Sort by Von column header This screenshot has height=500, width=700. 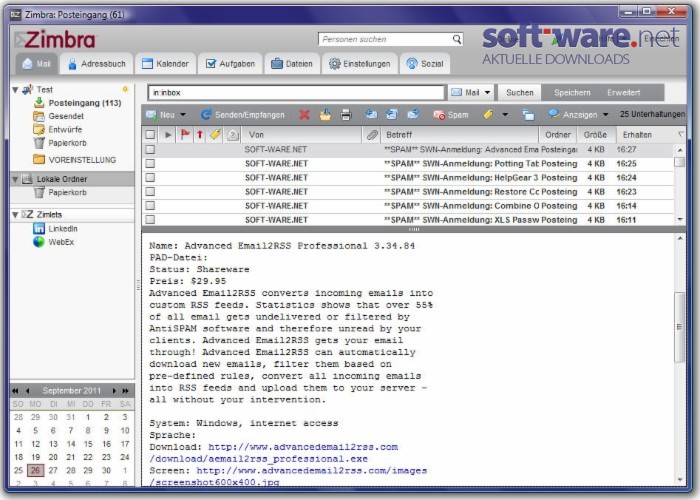[301, 134]
